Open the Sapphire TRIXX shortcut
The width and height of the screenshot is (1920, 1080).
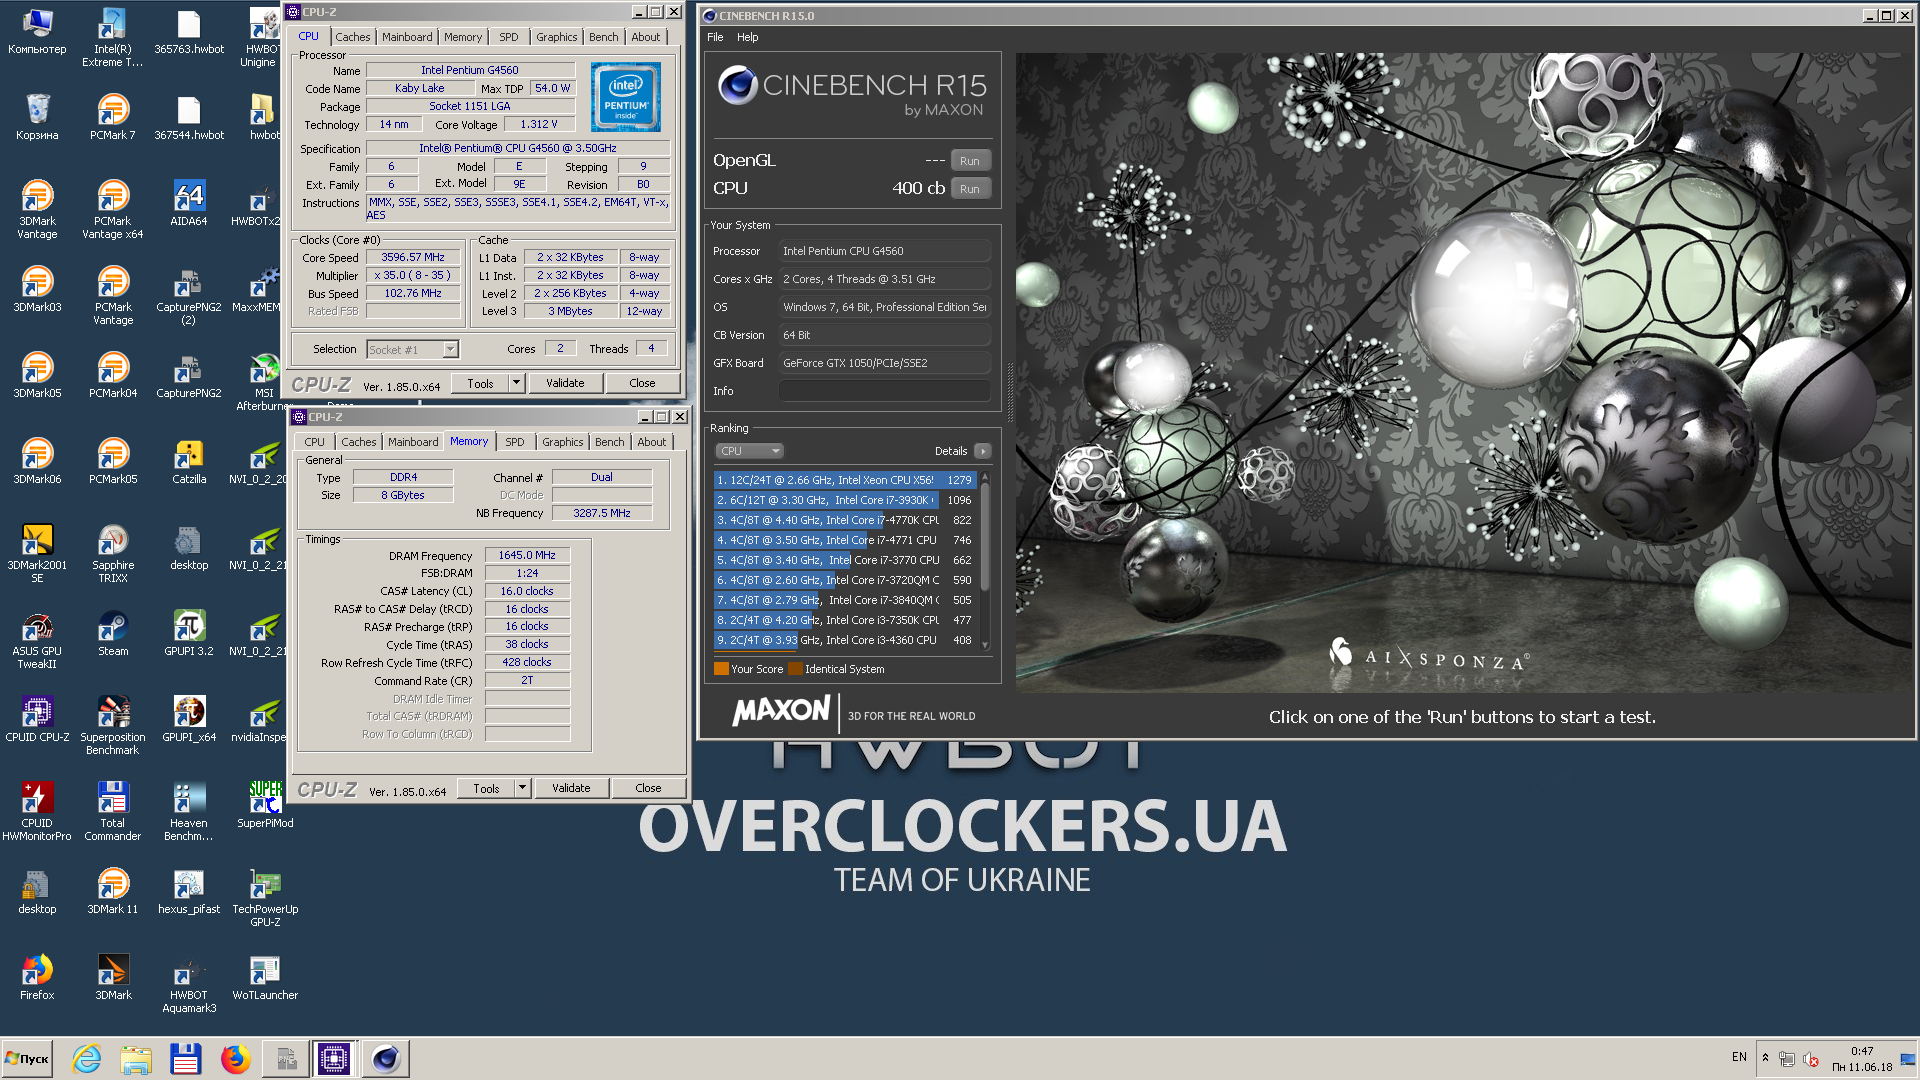coord(113,554)
